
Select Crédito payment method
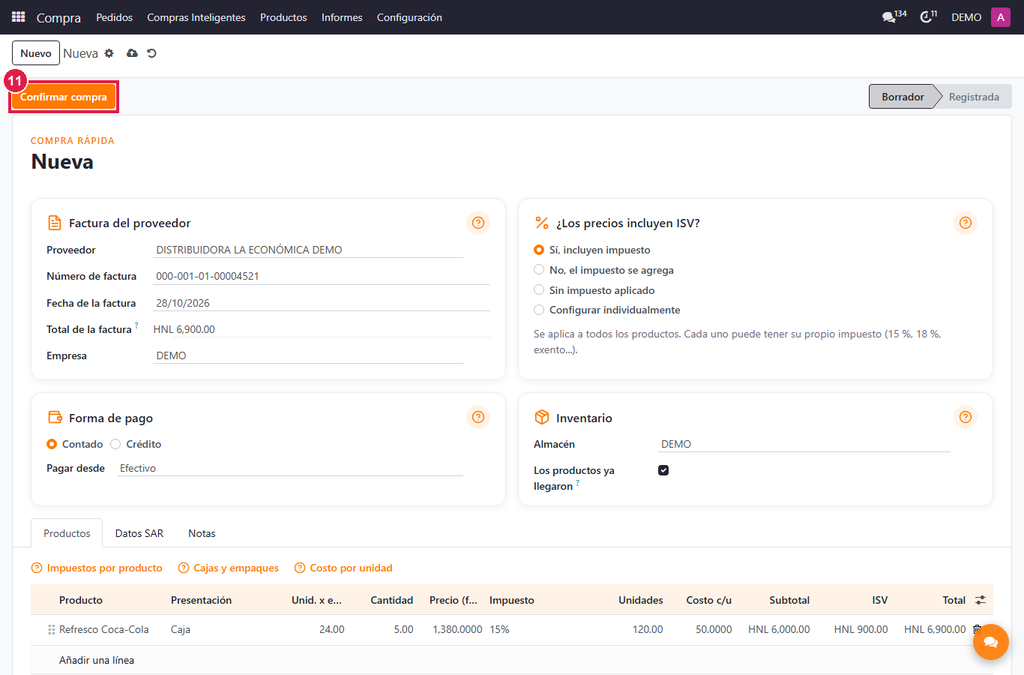(116, 444)
